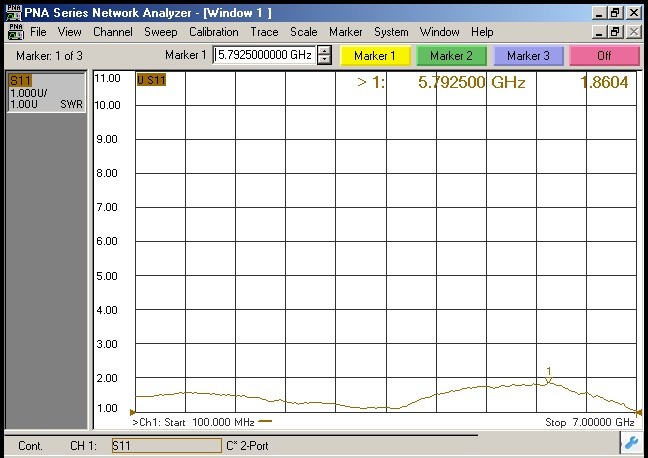Click the Start 100.000 MHz label

pos(209,422)
